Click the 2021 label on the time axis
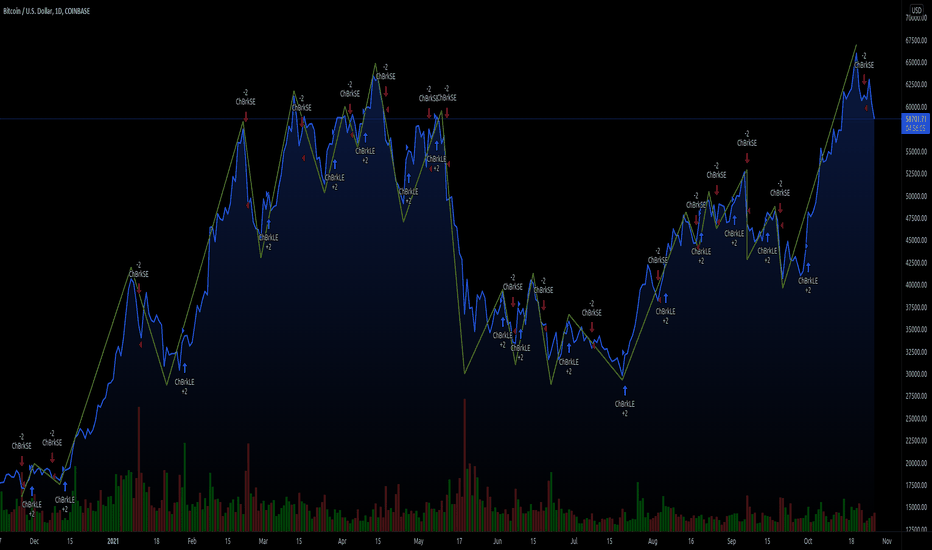This screenshot has height=550, width=932. [x=113, y=541]
